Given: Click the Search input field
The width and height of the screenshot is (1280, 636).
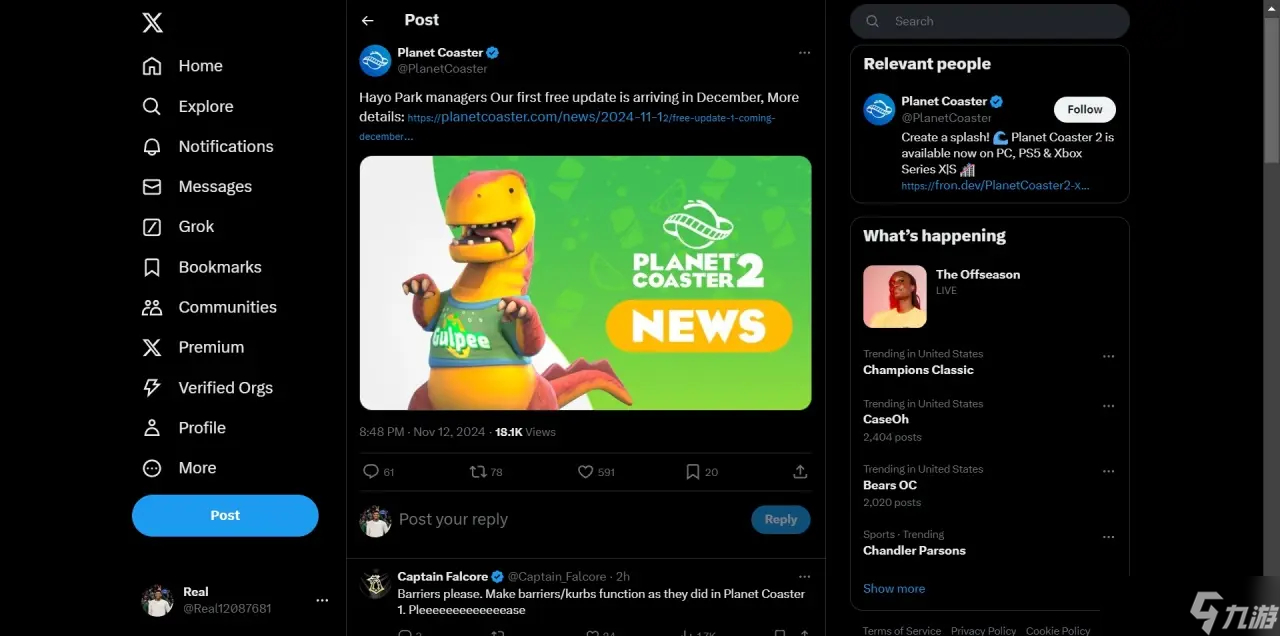Looking at the screenshot, I should coord(1000,21).
